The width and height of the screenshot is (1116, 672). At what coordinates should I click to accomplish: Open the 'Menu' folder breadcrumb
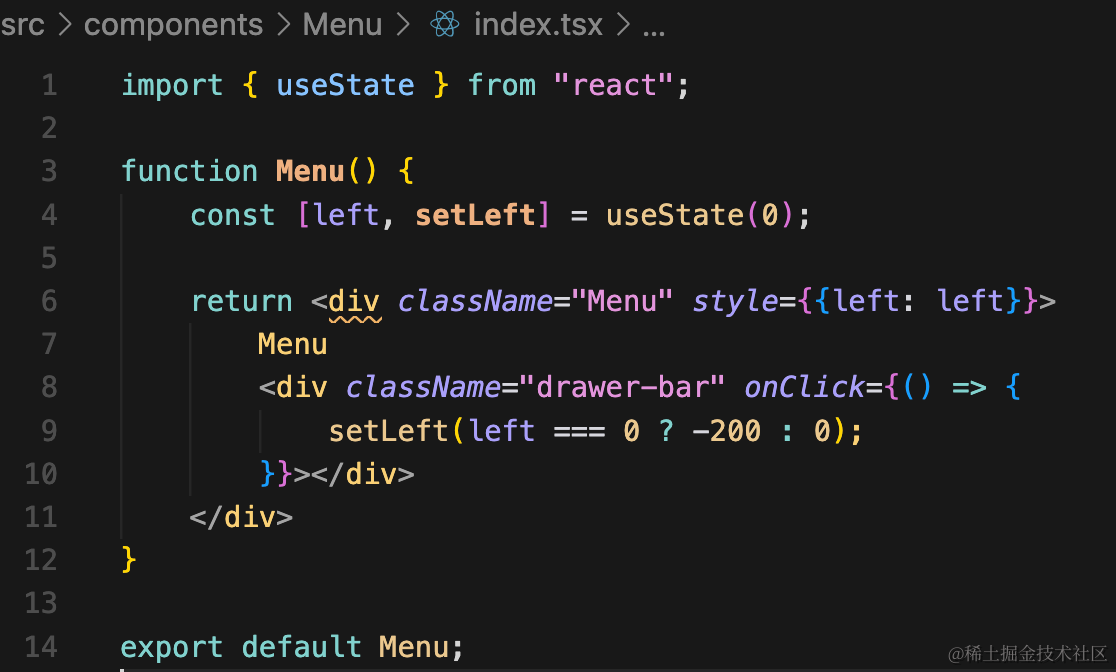pos(342,25)
